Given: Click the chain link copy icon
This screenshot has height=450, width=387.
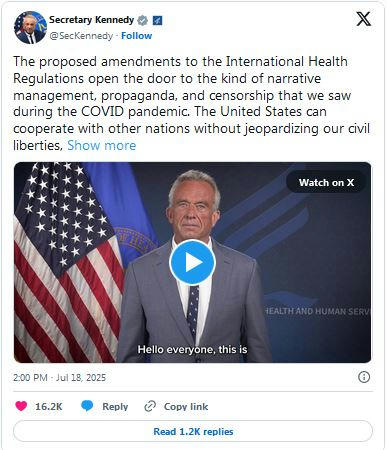Looking at the screenshot, I should (x=150, y=406).
